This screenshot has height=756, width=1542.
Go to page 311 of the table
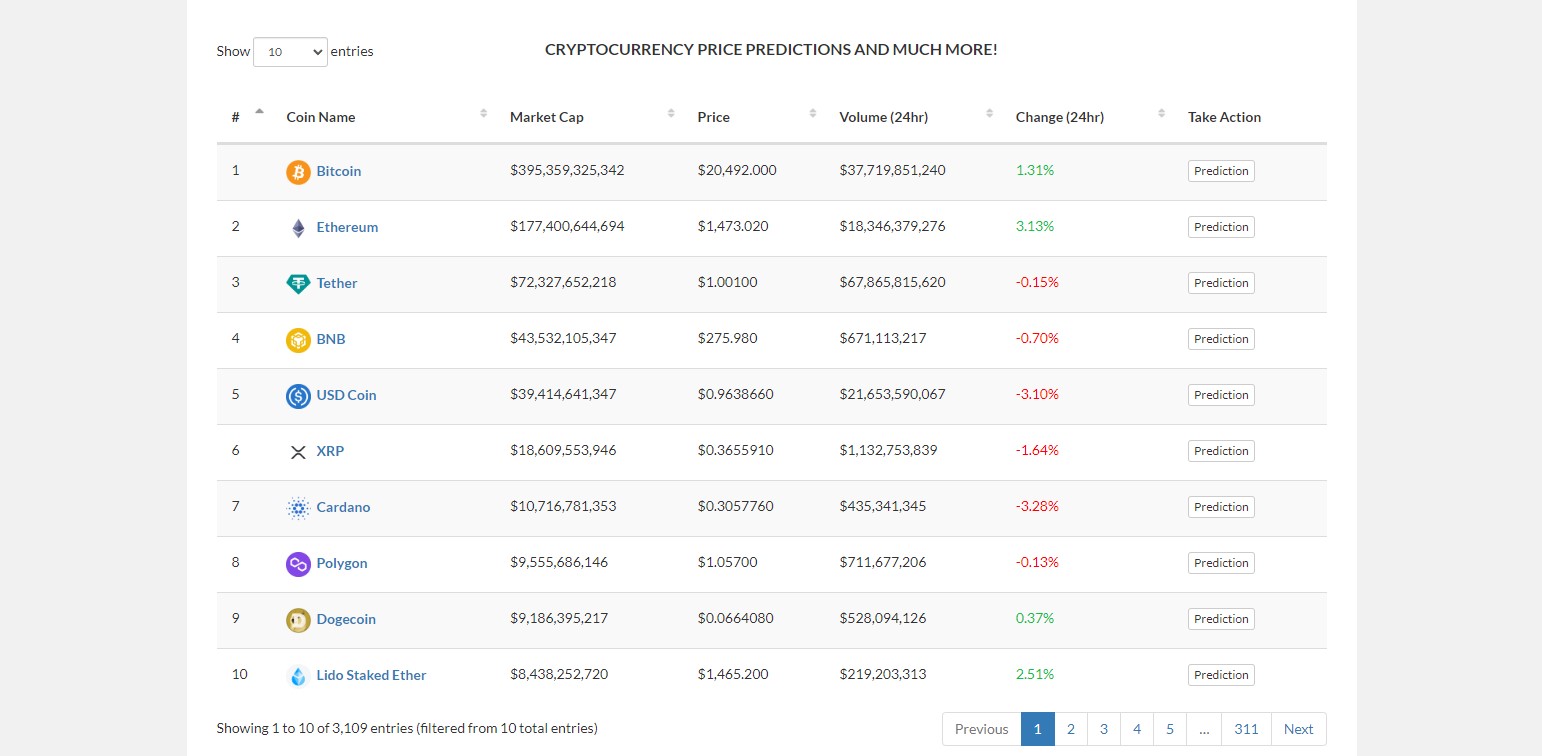1246,729
